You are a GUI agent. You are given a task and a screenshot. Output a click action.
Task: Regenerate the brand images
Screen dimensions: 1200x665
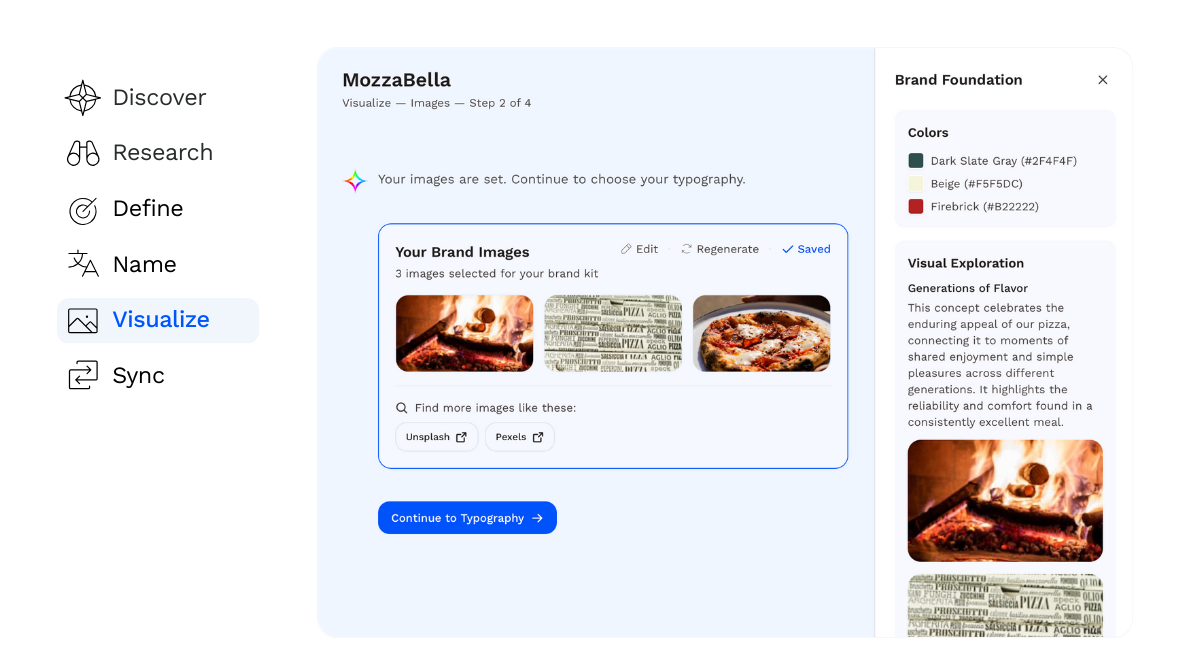[x=720, y=249]
